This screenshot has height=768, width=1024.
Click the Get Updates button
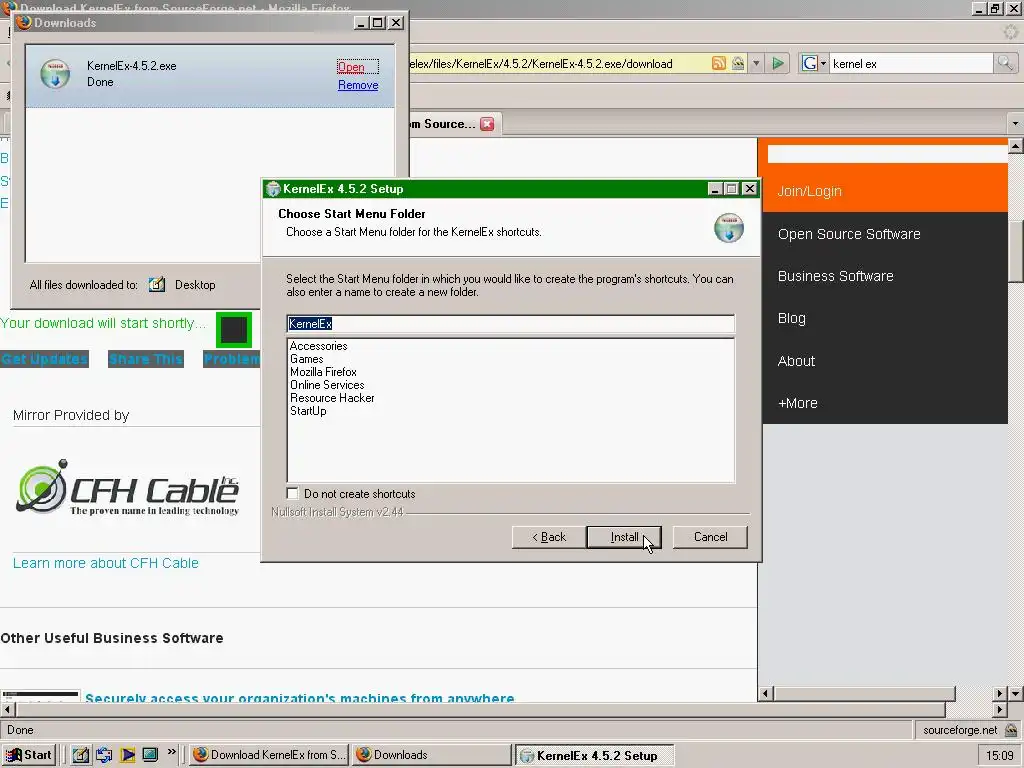(44, 359)
